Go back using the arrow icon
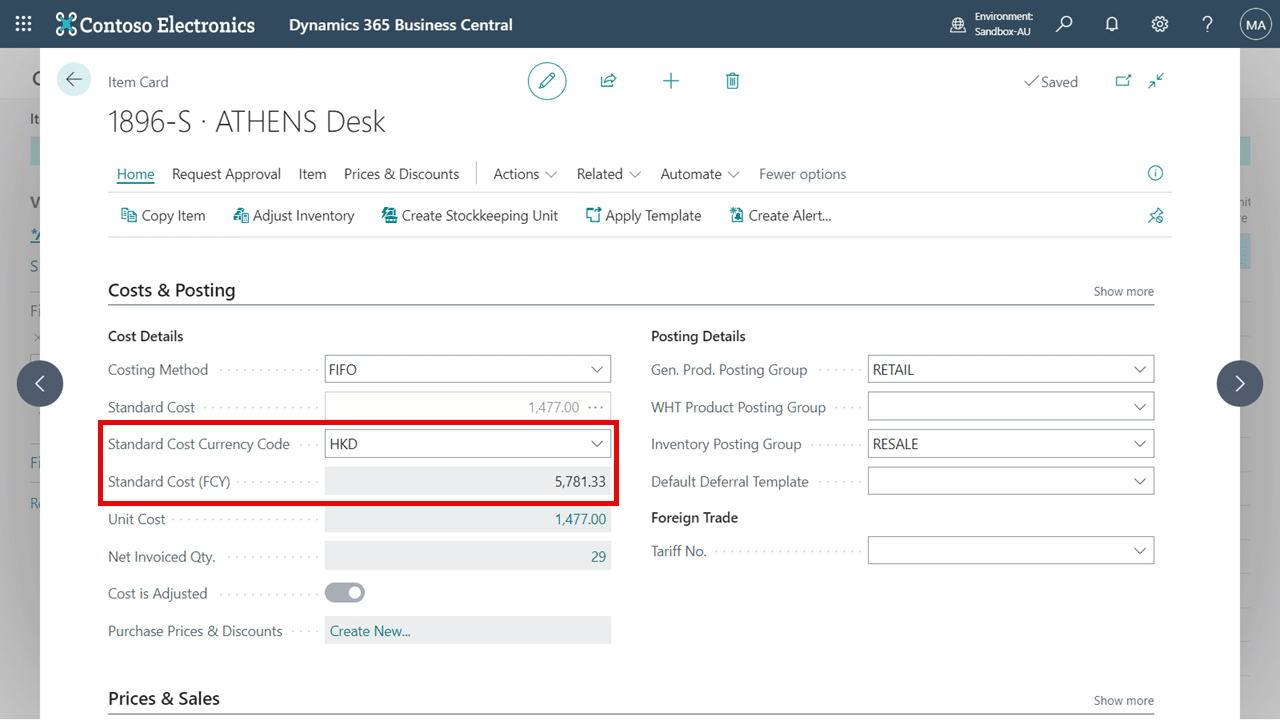The height and width of the screenshot is (720, 1280). click(x=74, y=79)
